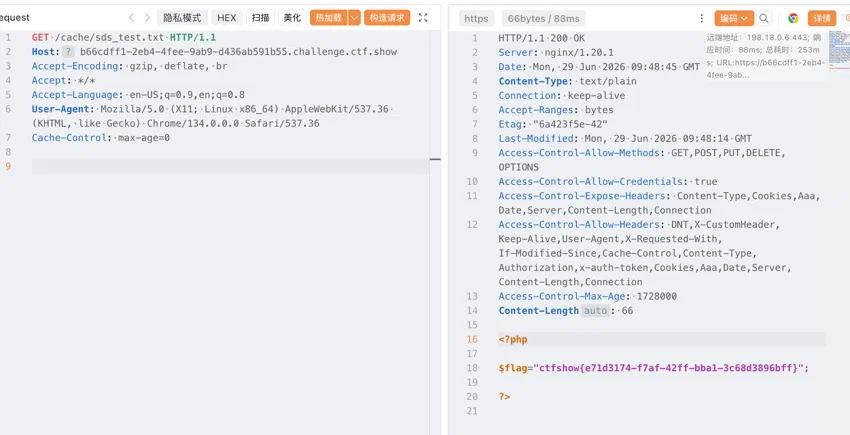This screenshot has width=850, height=435.
Task: Click the 热加载 hot reload button
Action: 329,18
